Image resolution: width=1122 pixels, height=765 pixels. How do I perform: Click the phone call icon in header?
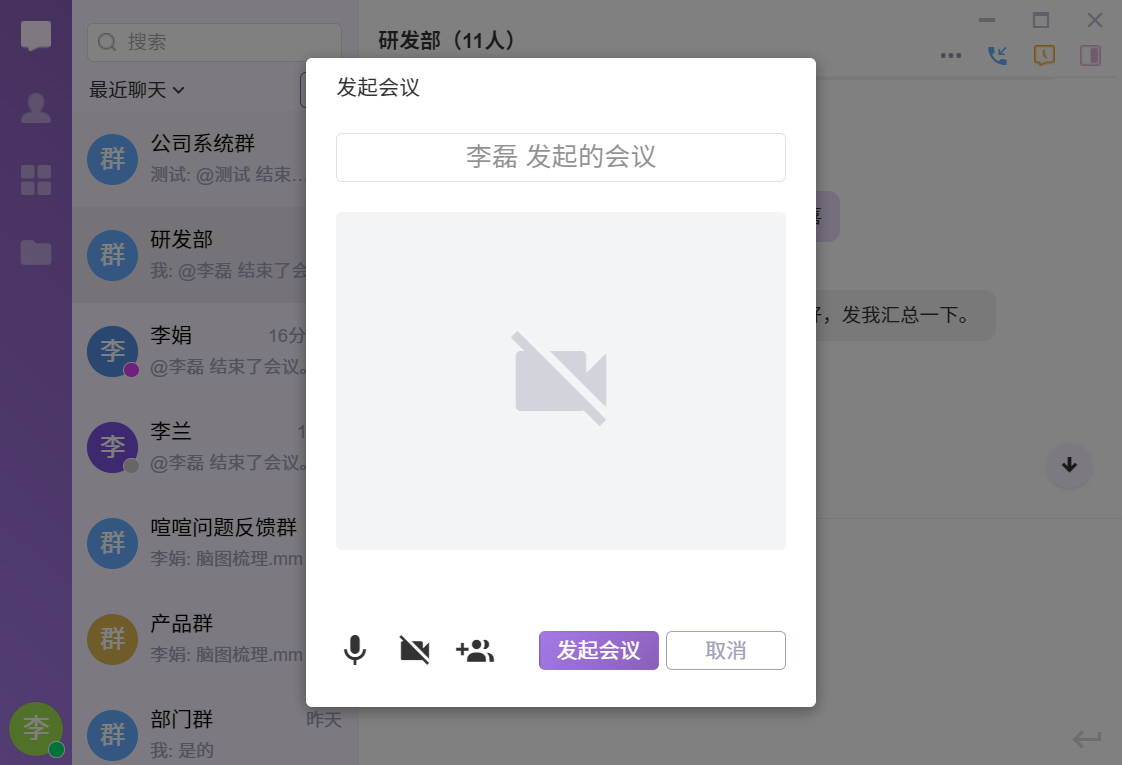coord(997,56)
